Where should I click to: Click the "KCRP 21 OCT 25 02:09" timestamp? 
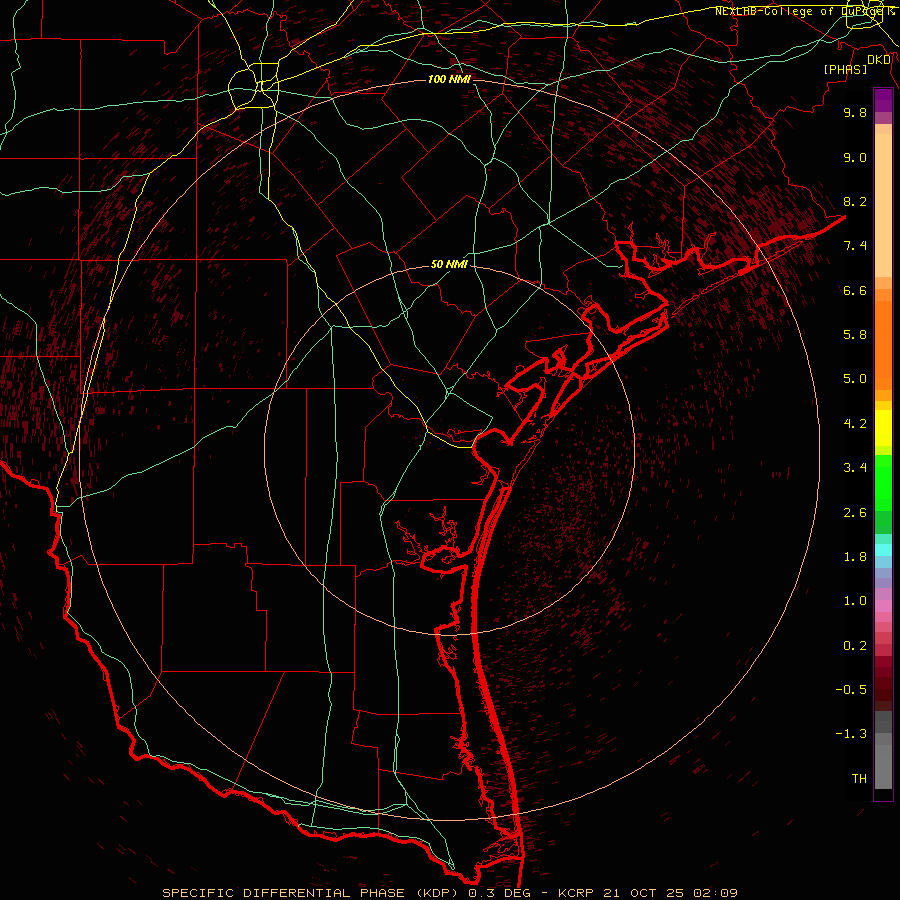click(x=647, y=893)
